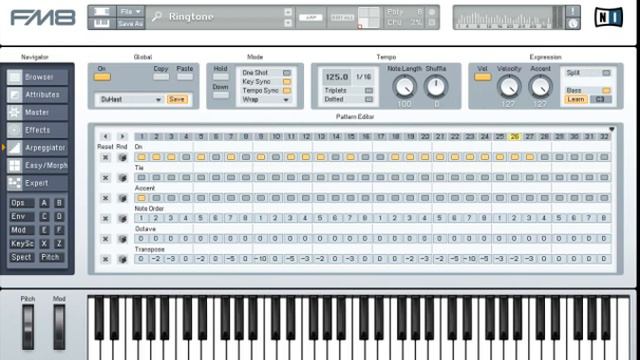640x360 pixels.
Task: Click the Paste button in Global
Action: click(x=185, y=77)
